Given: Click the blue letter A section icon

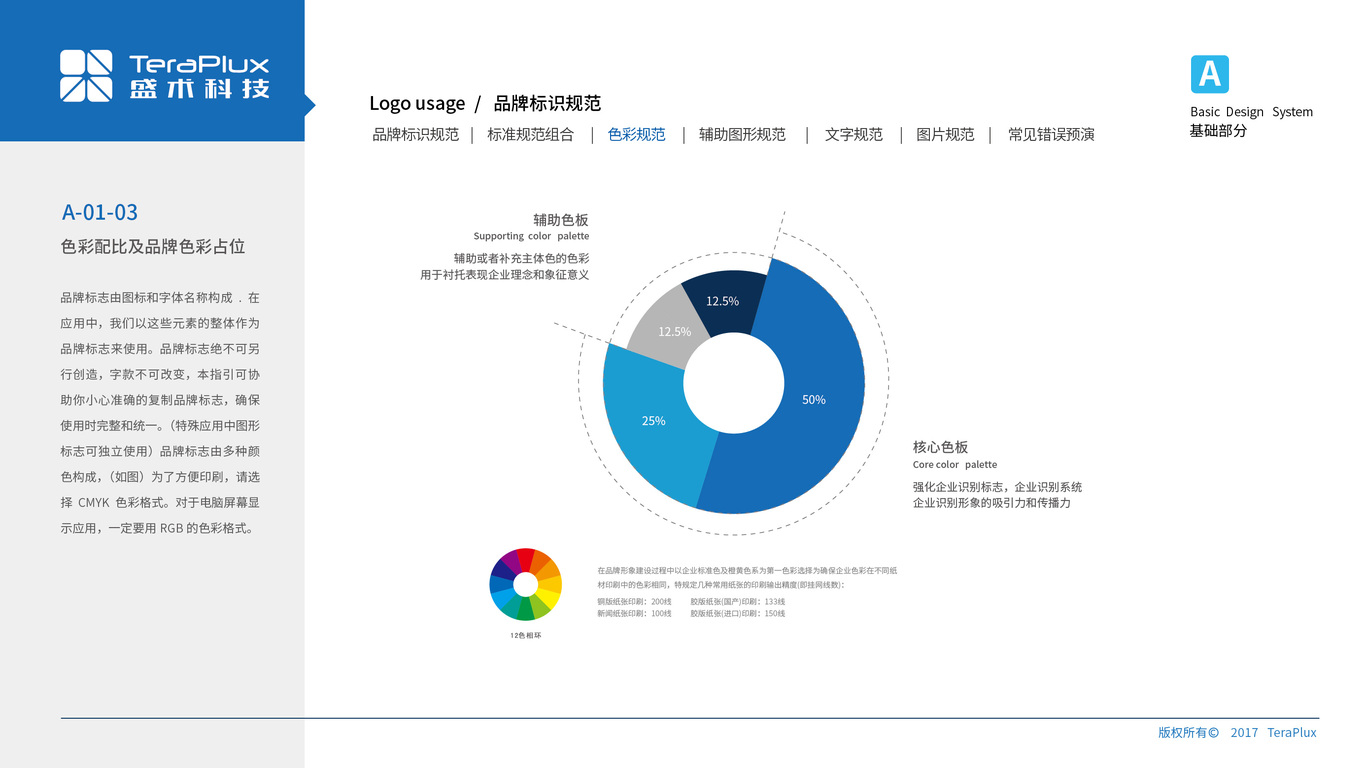Looking at the screenshot, I should [1209, 75].
